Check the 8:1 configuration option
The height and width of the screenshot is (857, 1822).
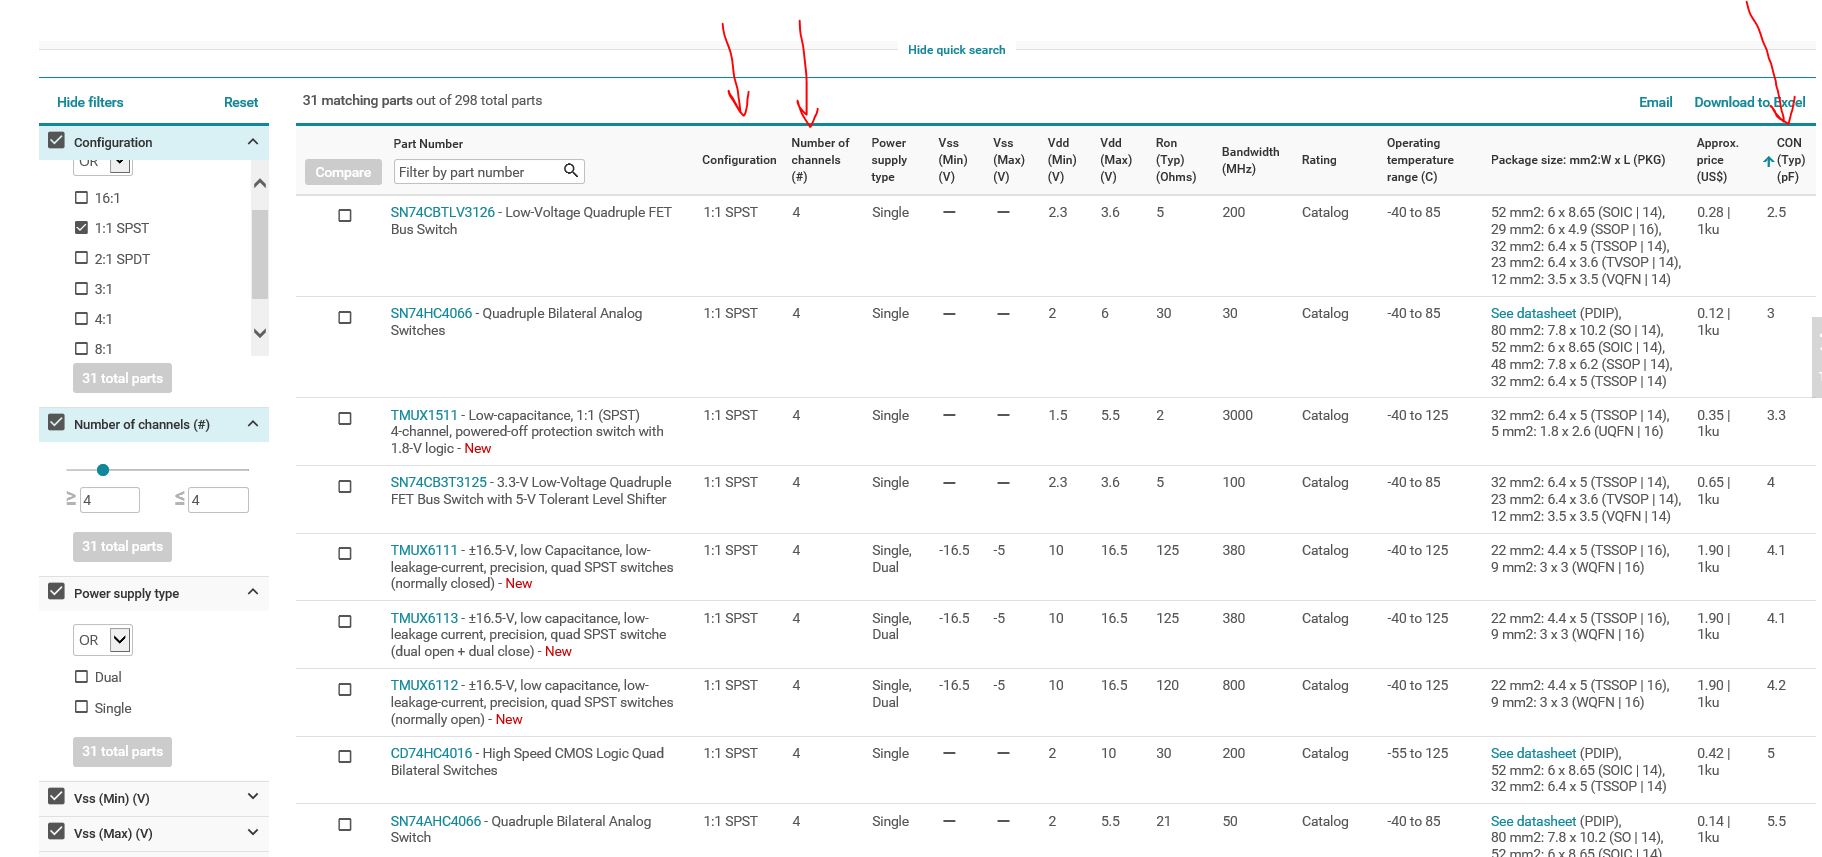(x=82, y=348)
